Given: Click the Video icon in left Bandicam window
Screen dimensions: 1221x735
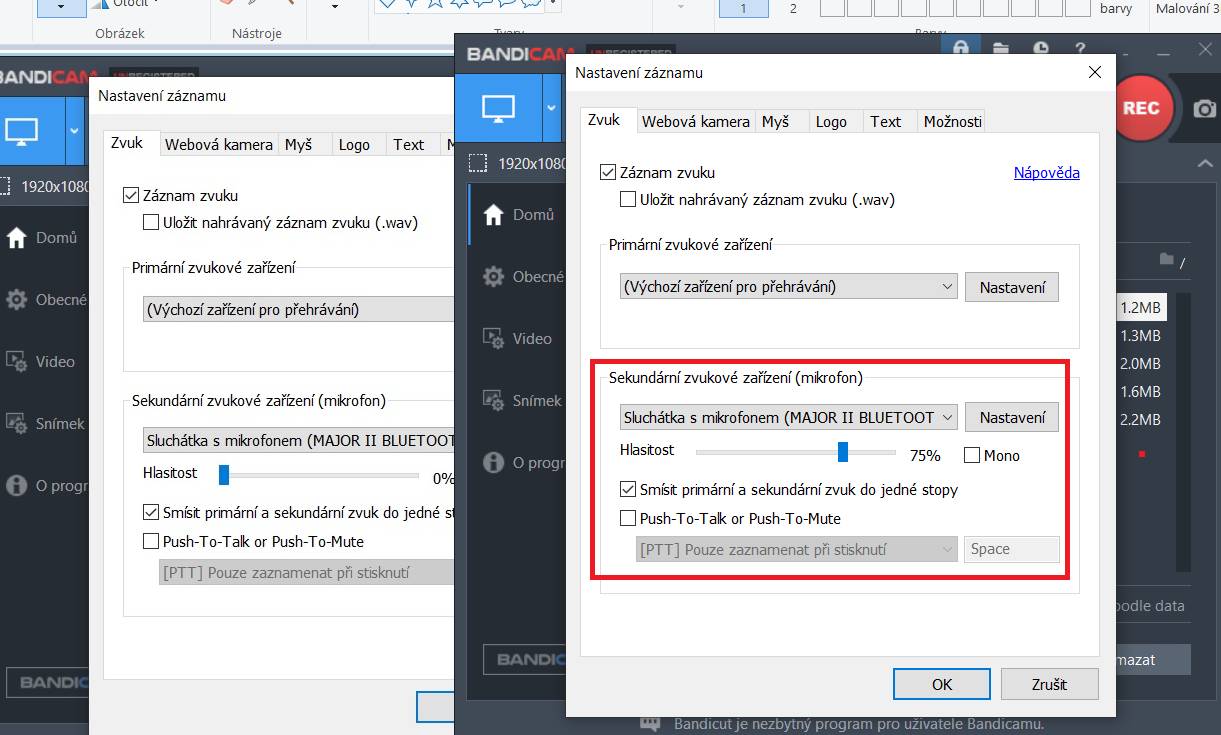Looking at the screenshot, I should point(16,361).
